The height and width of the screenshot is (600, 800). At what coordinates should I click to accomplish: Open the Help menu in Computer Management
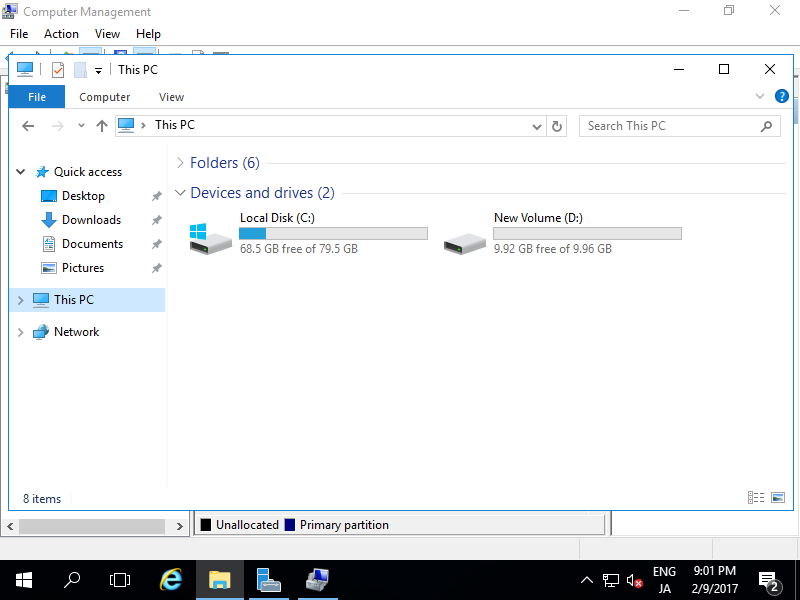(x=148, y=34)
